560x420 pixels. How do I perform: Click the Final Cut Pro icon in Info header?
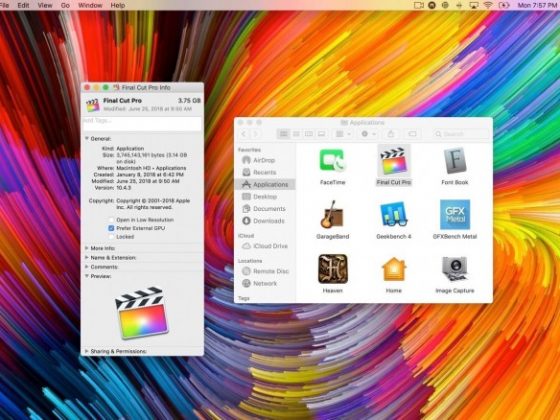92,105
